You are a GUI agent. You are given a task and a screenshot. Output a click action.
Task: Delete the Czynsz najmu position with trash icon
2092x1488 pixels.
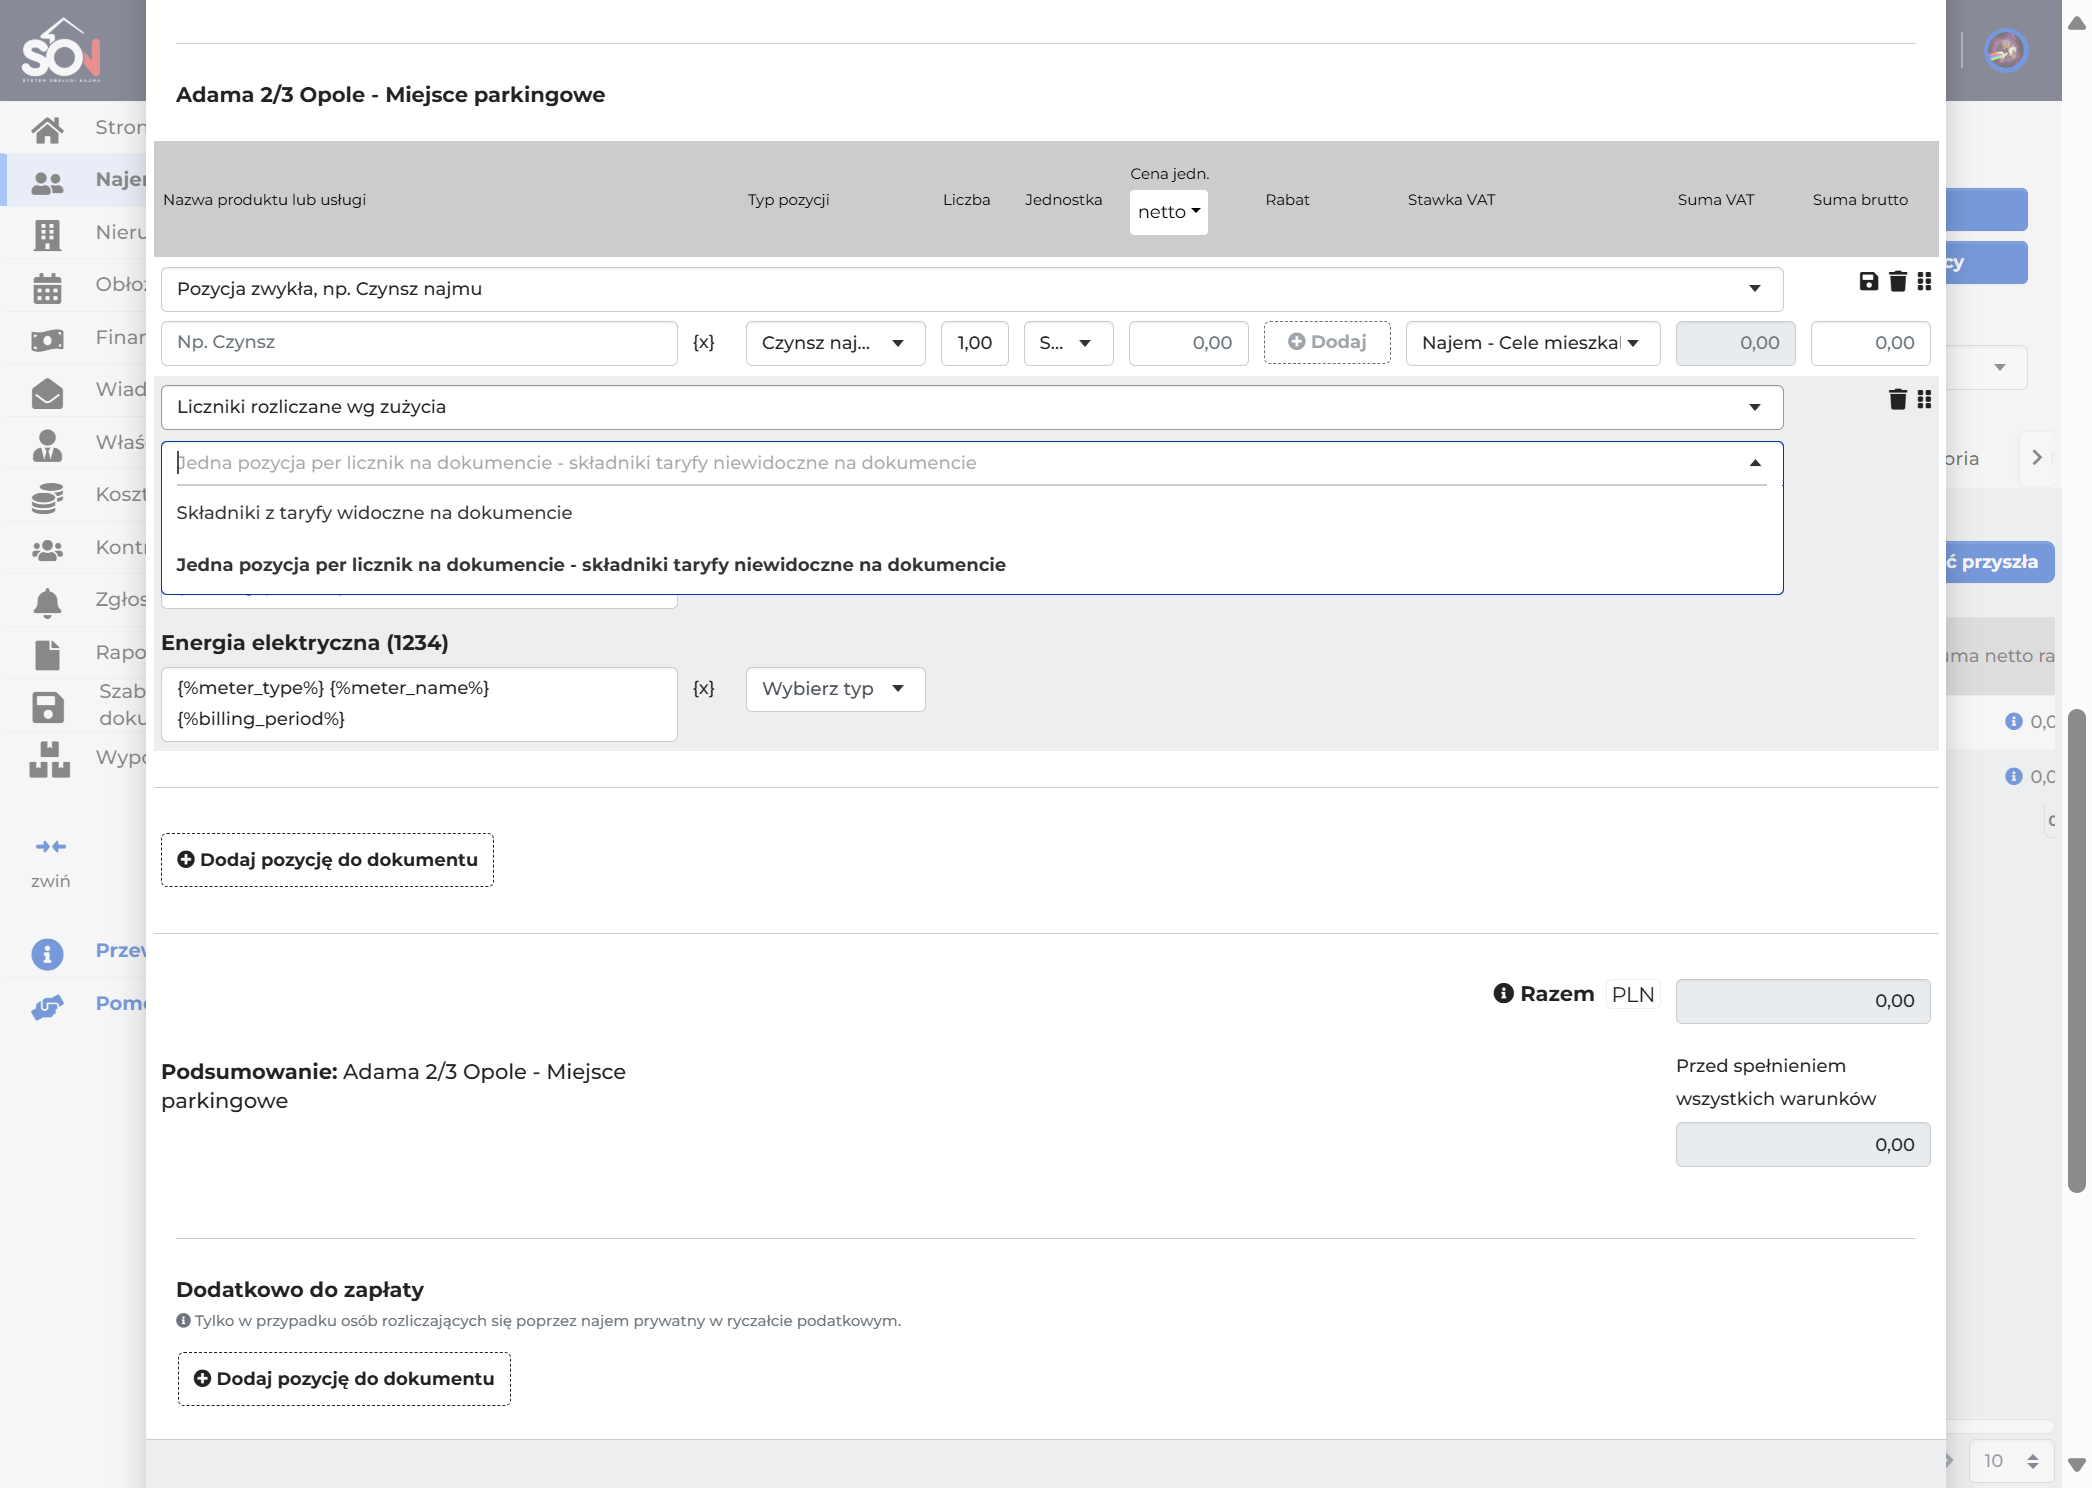1897,282
